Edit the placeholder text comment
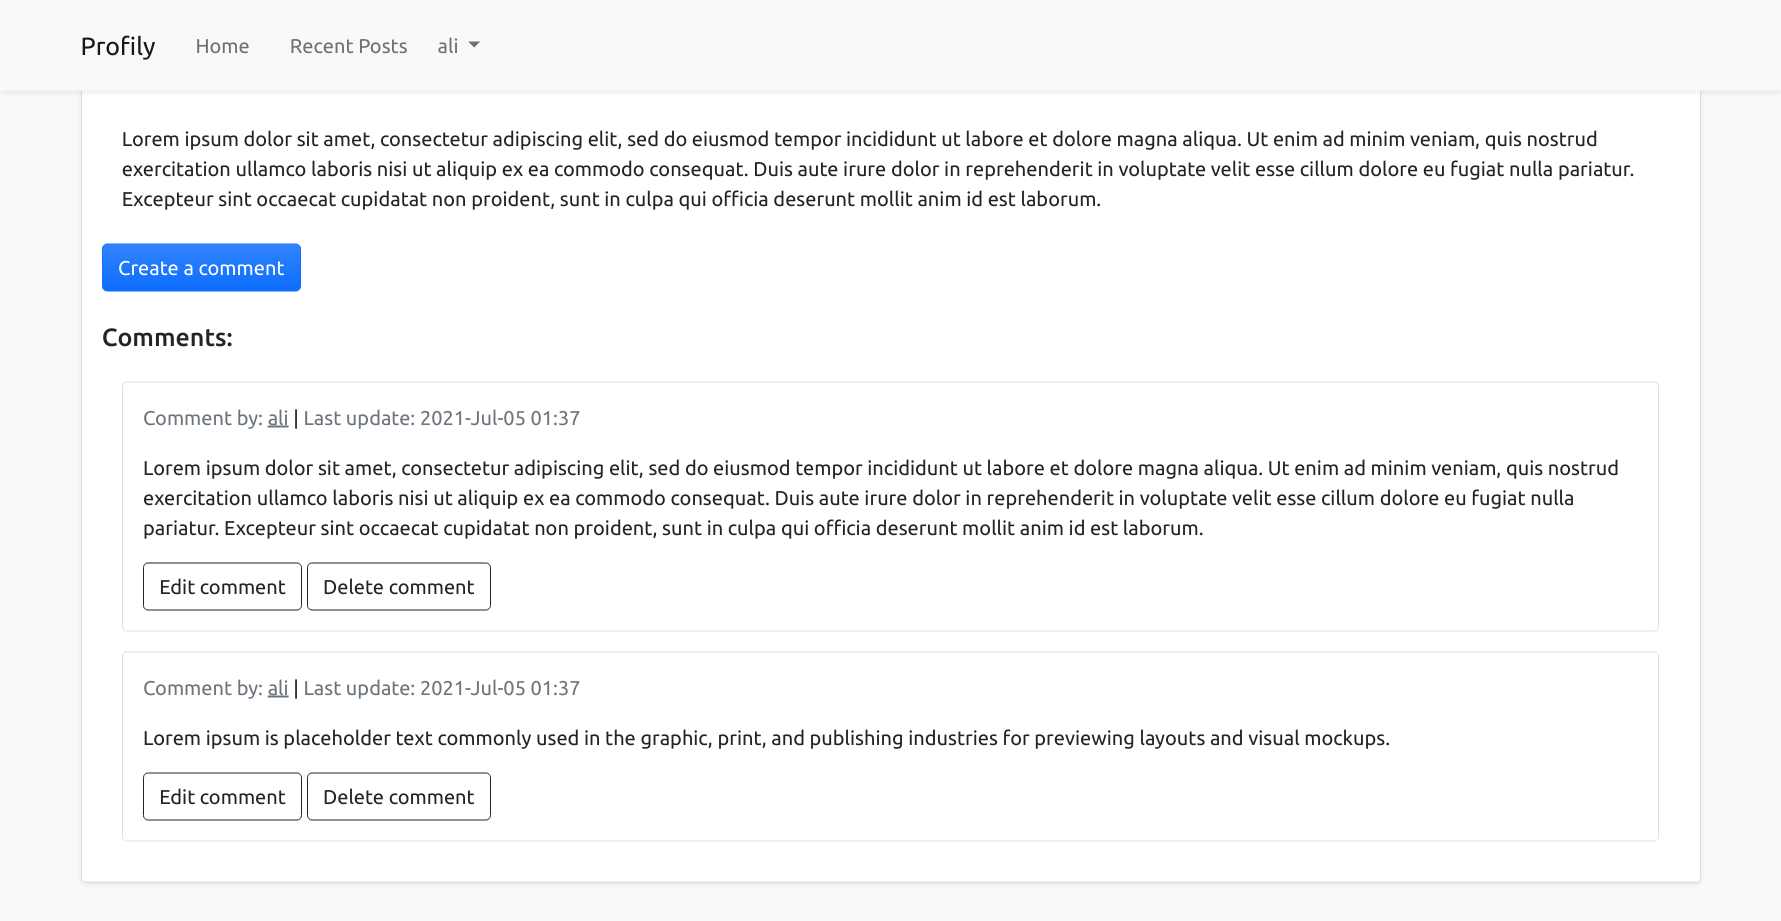The image size is (1781, 921). coord(222,797)
